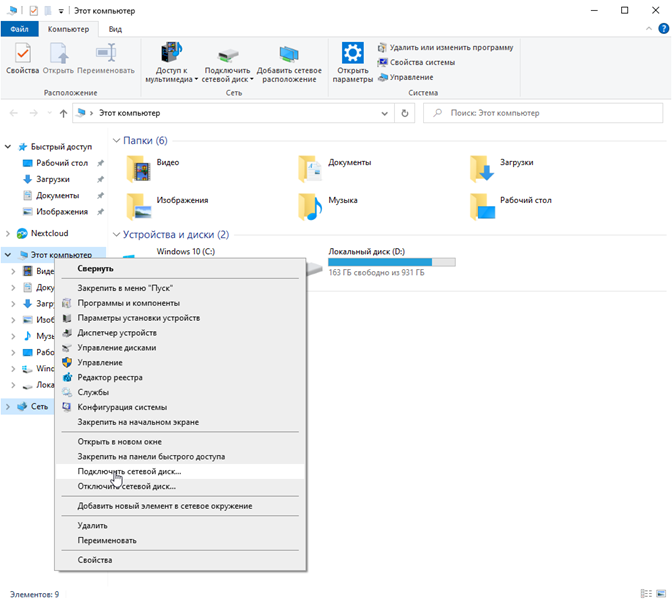Expand the Сеть tree node arrow
Screen dimensions: 672x602
tap(9, 407)
